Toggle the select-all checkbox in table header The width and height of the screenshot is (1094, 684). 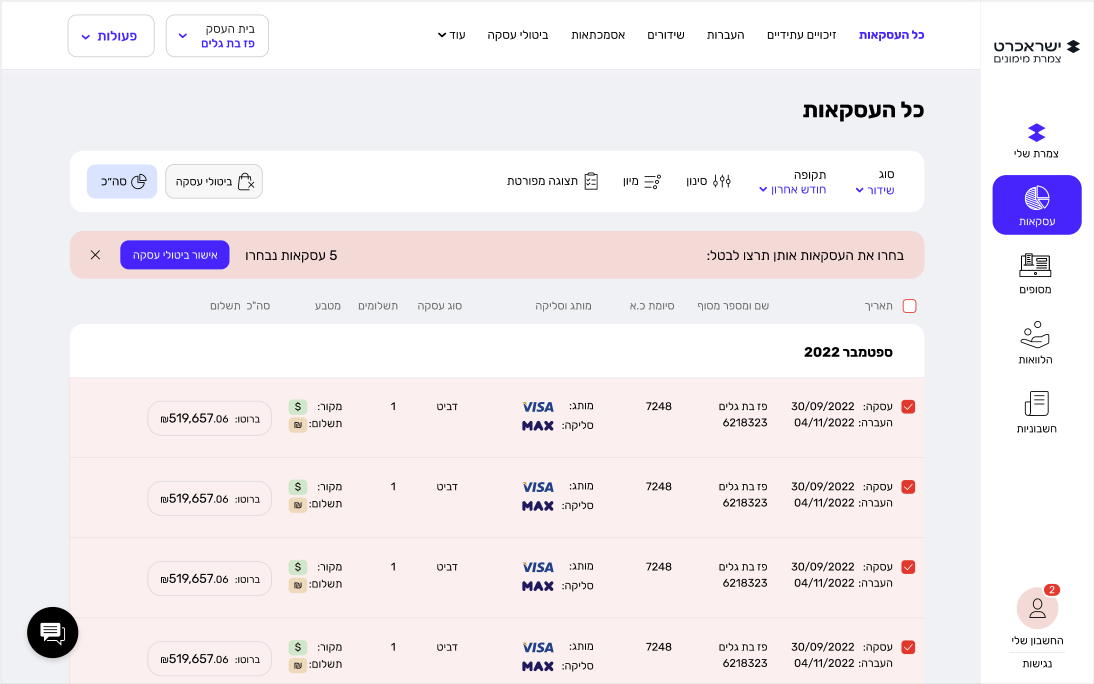909,306
